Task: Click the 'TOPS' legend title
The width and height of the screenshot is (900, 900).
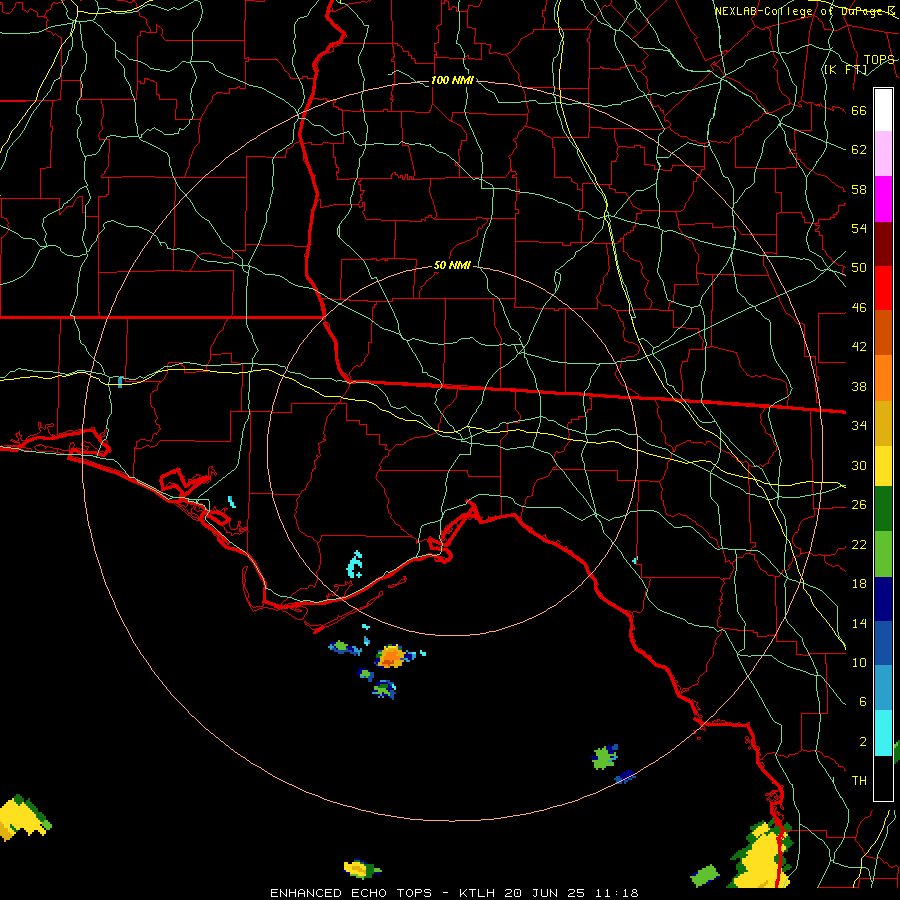Action: [x=879, y=59]
